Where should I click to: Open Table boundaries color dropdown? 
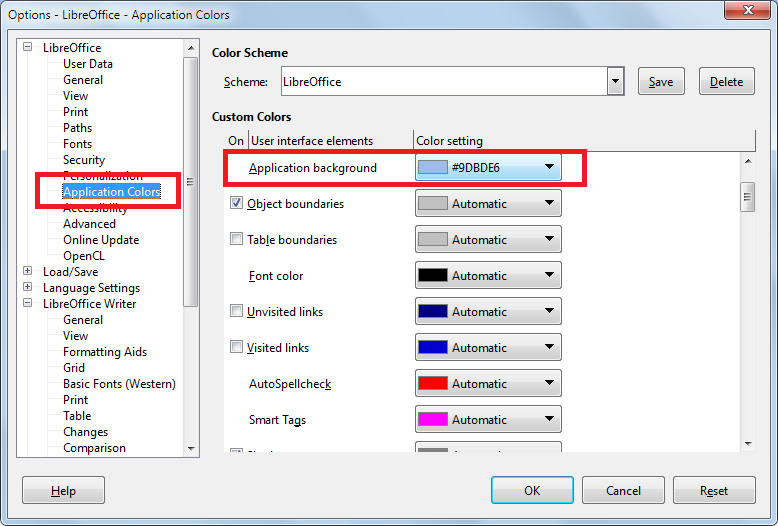pos(488,239)
